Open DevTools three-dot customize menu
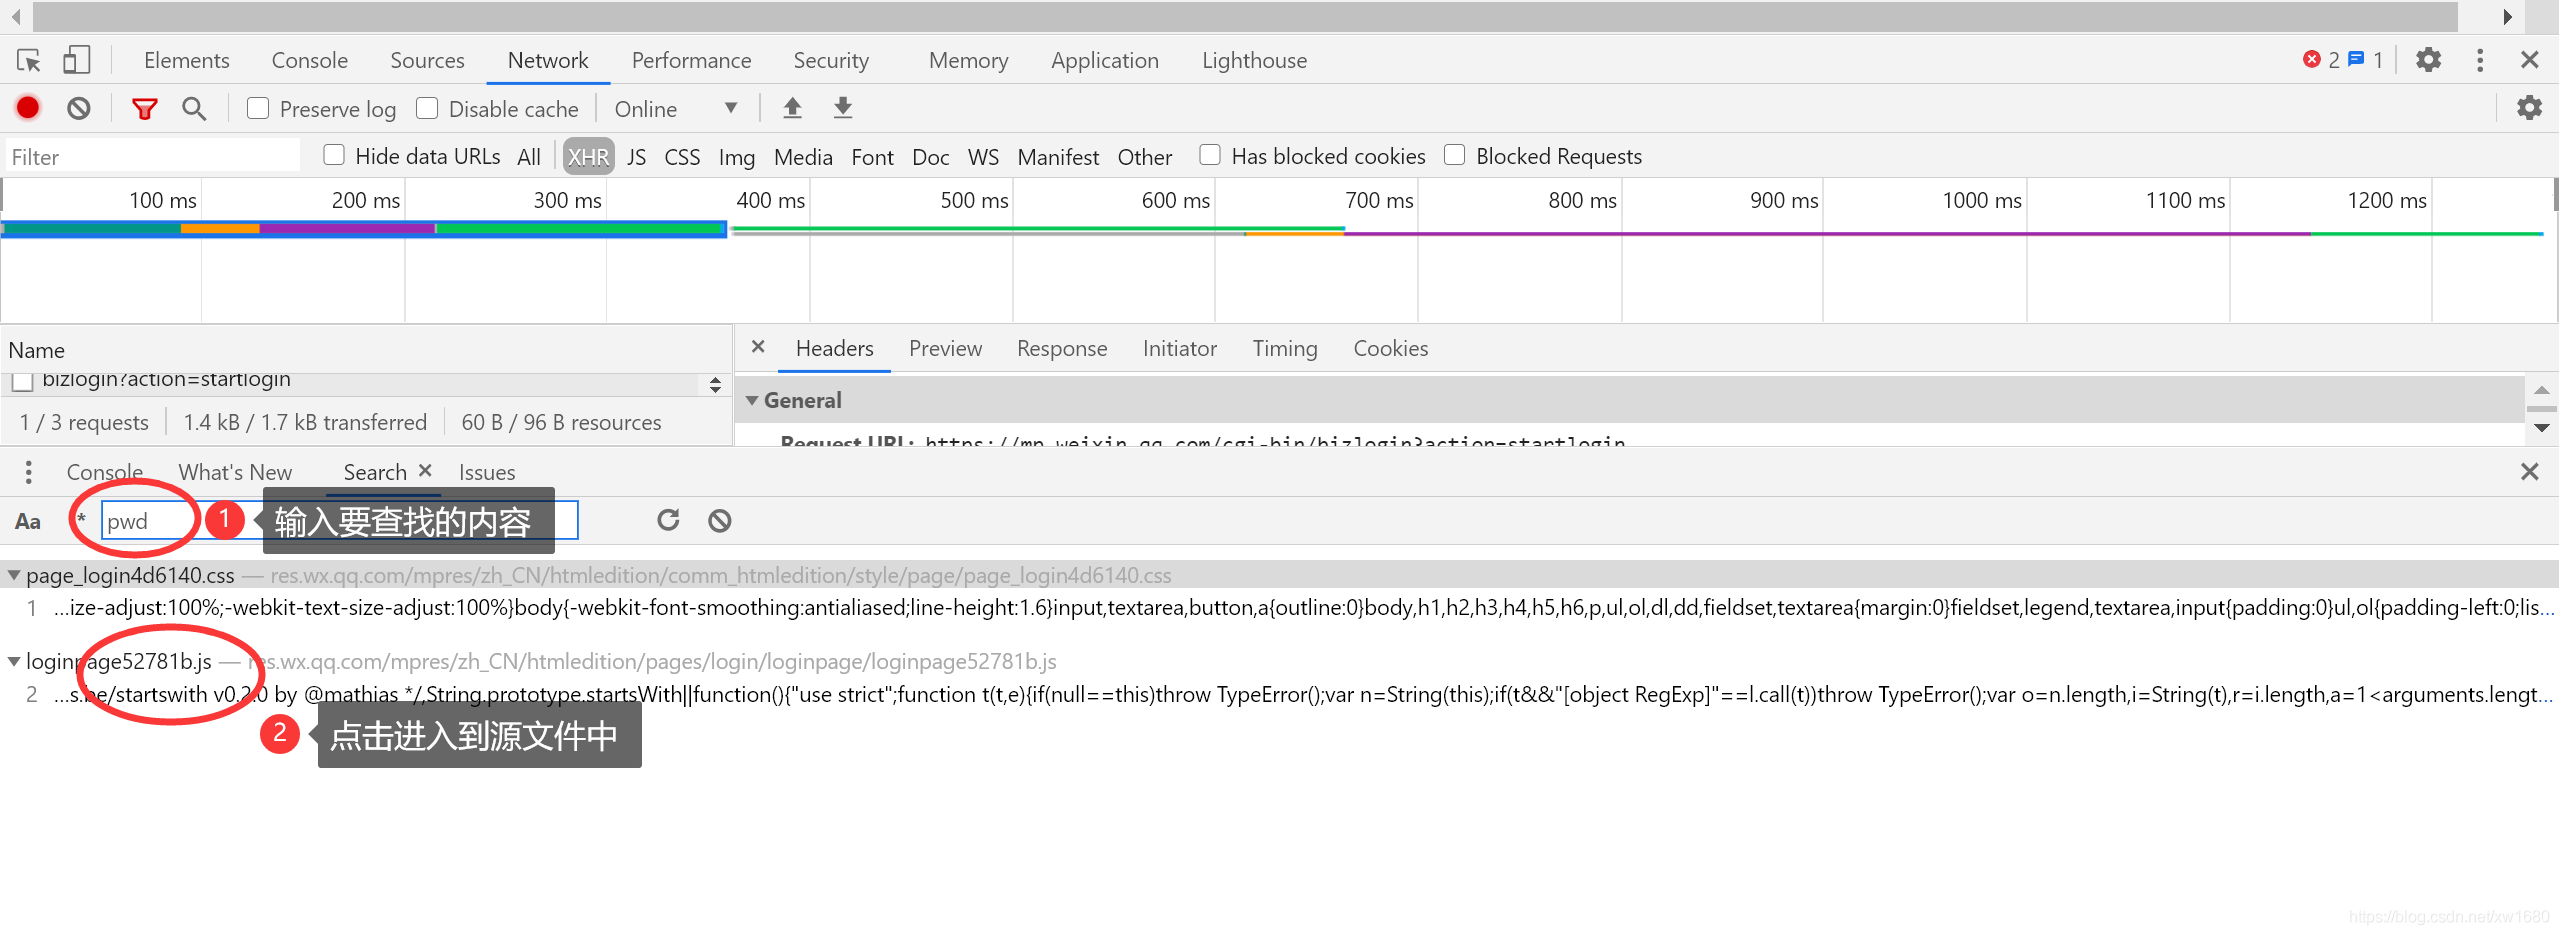Image resolution: width=2559 pixels, height=935 pixels. (x=2480, y=60)
